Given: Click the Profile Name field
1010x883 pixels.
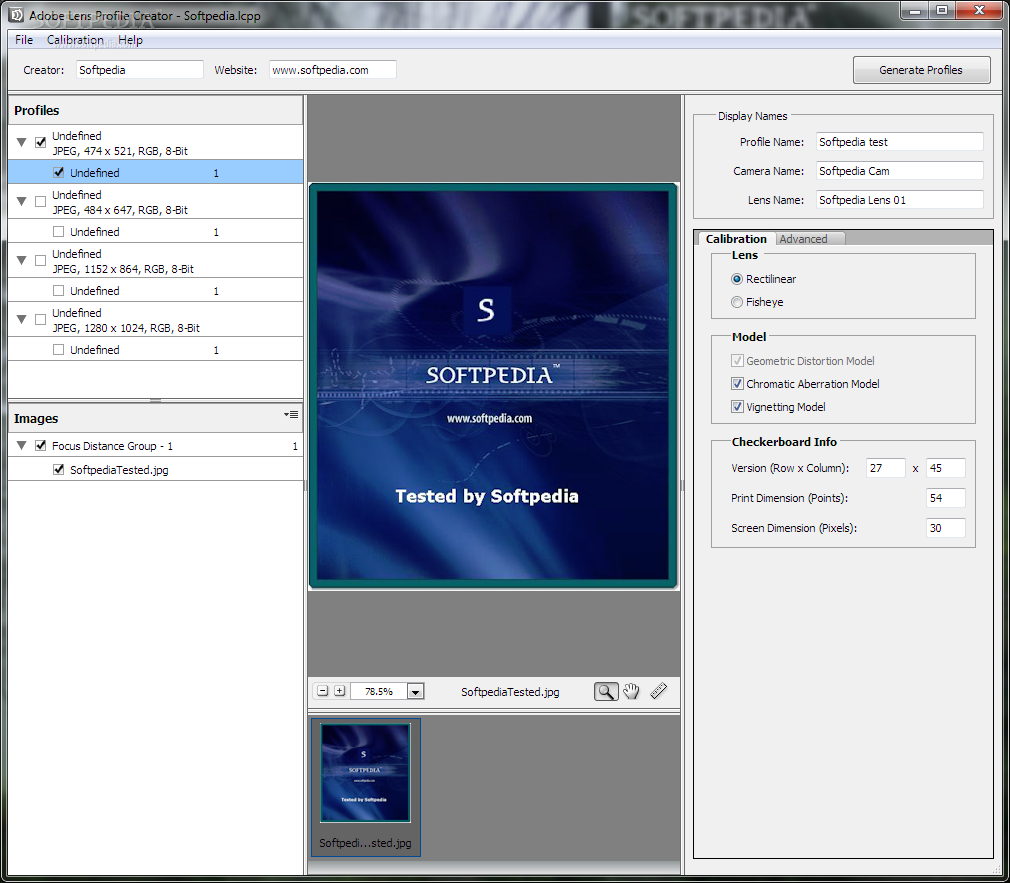Looking at the screenshot, I should (x=900, y=142).
